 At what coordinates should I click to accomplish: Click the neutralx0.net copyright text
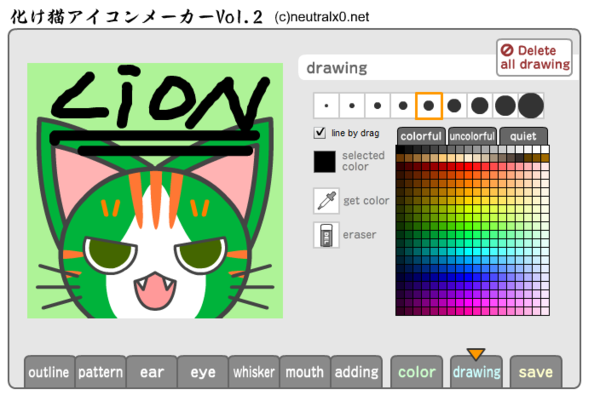(x=322, y=17)
